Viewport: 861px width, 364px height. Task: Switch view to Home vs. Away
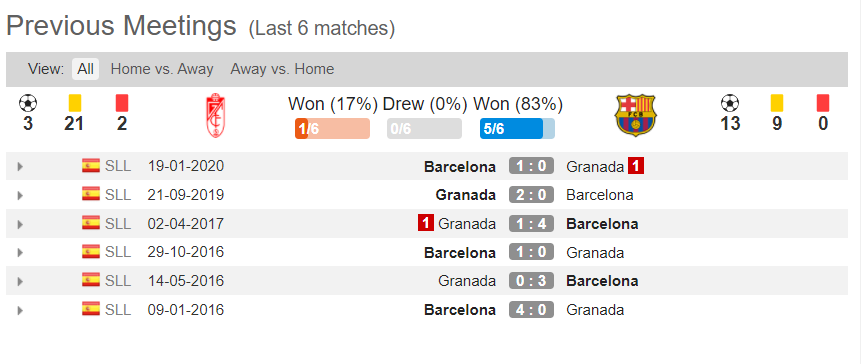tap(162, 69)
